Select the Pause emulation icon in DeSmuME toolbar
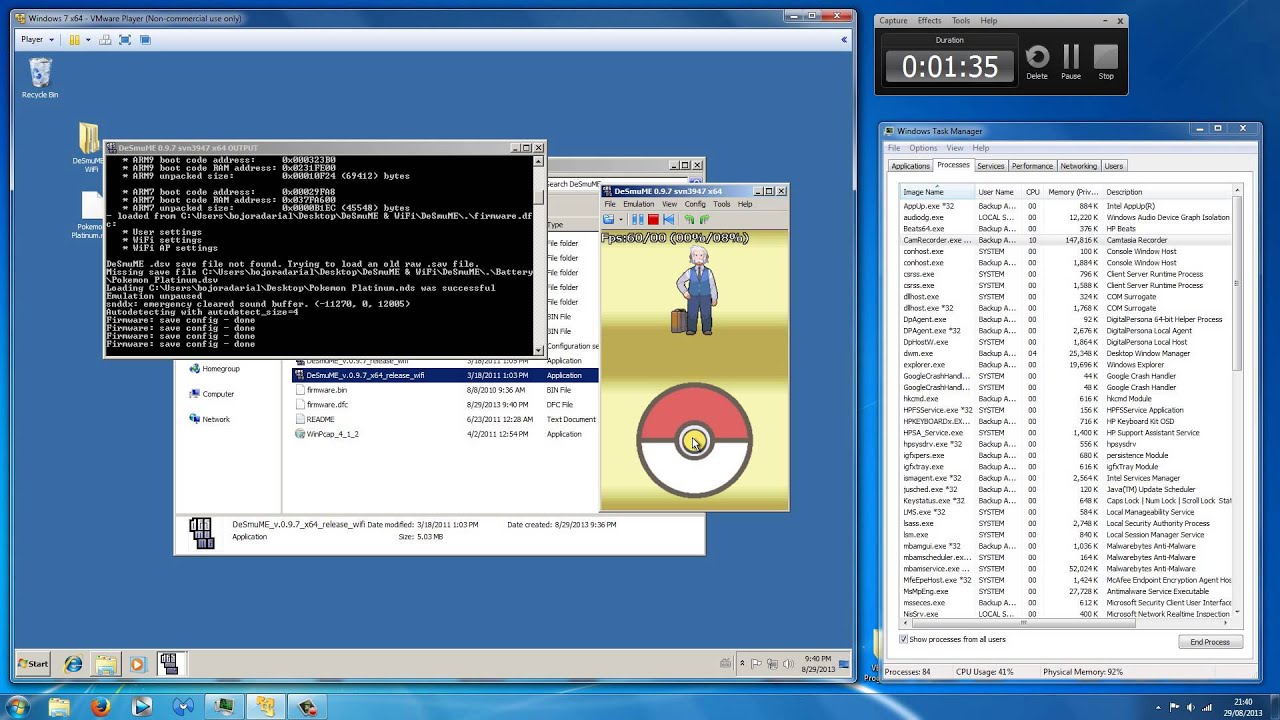 click(x=639, y=219)
